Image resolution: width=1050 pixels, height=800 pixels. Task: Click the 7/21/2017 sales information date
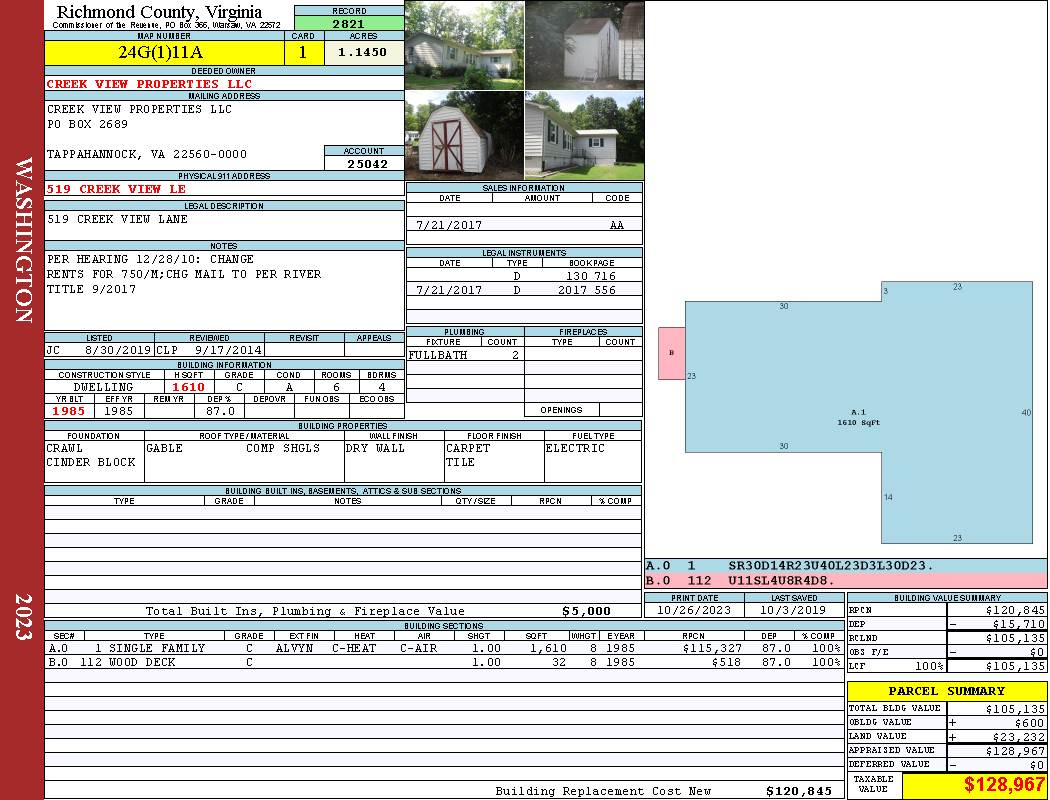point(448,226)
